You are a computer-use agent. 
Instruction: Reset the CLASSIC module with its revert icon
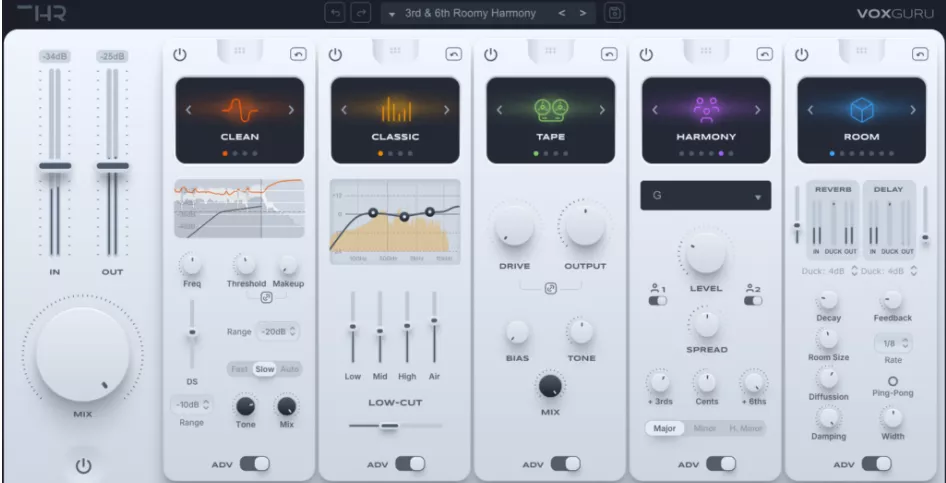pos(454,54)
